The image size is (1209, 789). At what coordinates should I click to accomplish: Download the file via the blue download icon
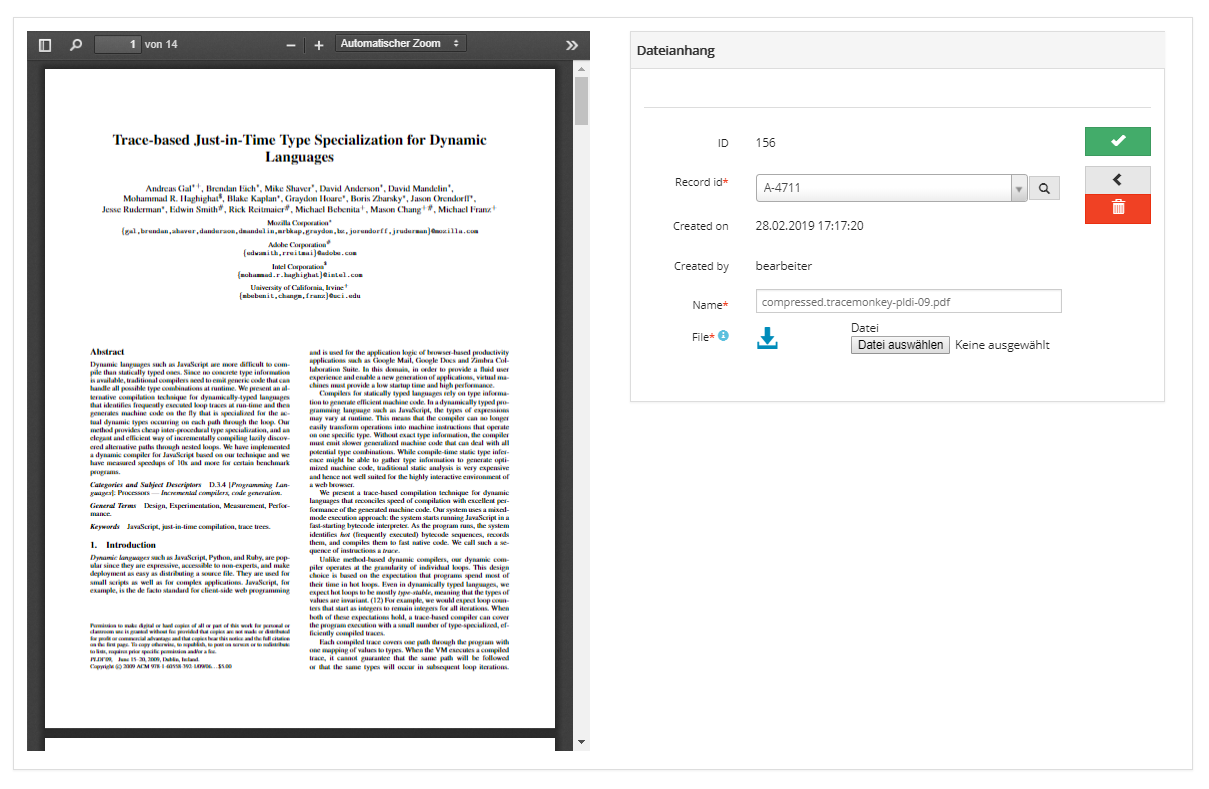[767, 339]
